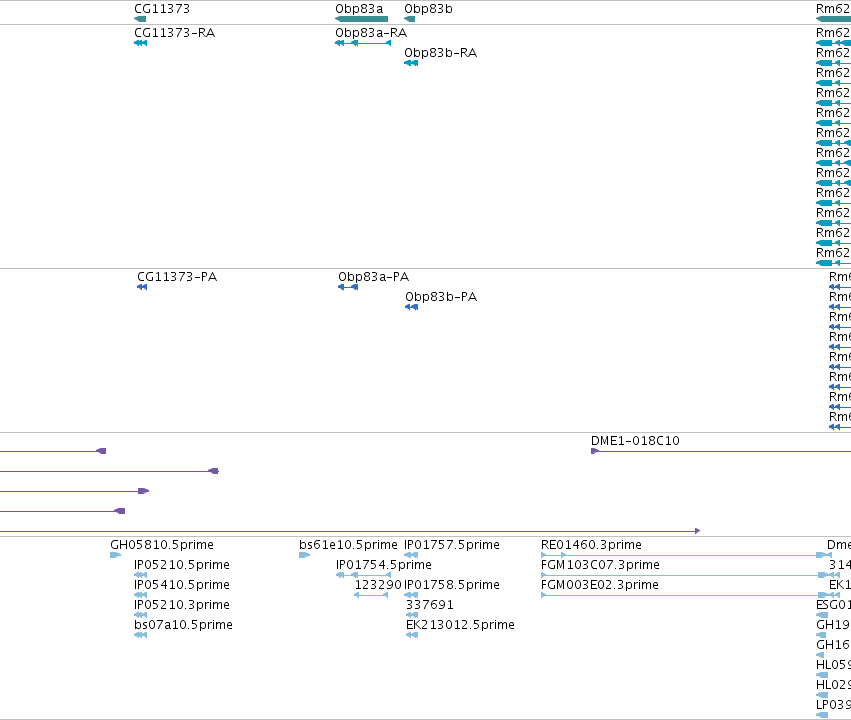Select the FGM103C07.3prime EST label
Viewport: 851px width, 720px height.
(600, 565)
